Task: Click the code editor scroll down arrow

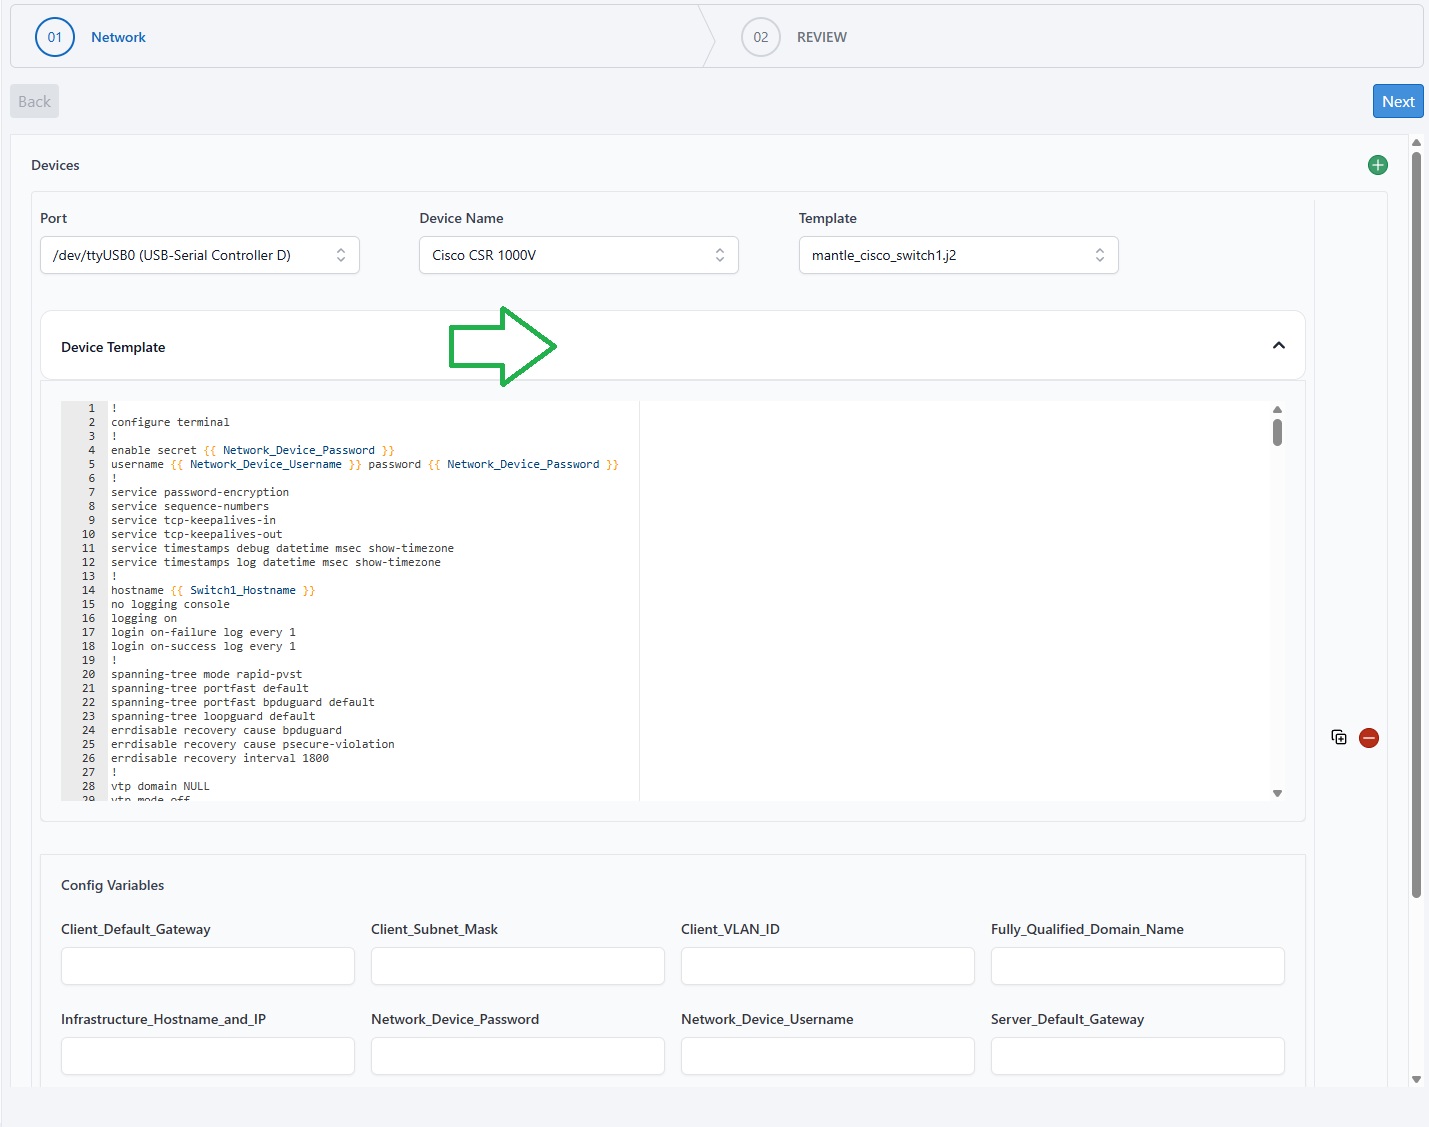Action: click(x=1277, y=793)
